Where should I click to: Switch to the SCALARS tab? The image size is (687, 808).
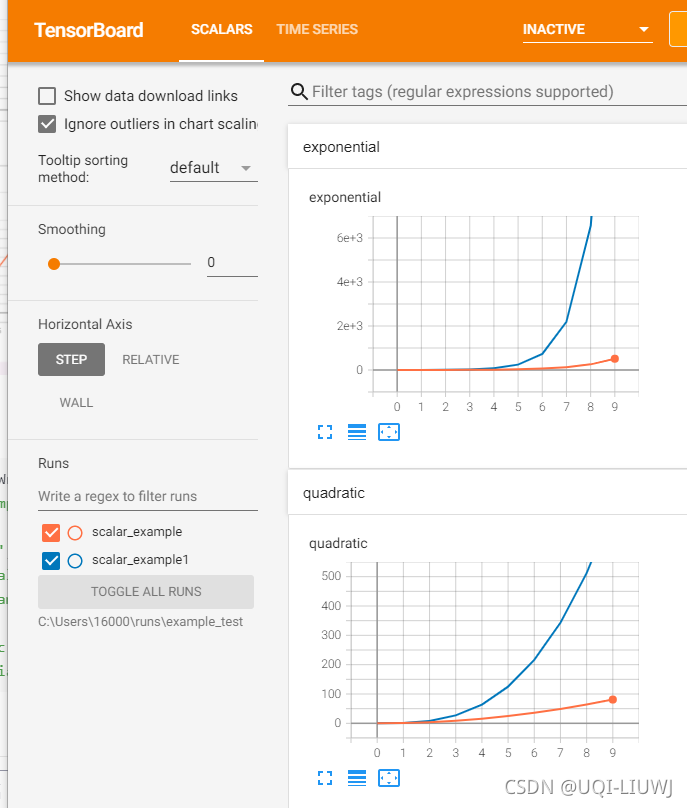pyautogui.click(x=222, y=29)
